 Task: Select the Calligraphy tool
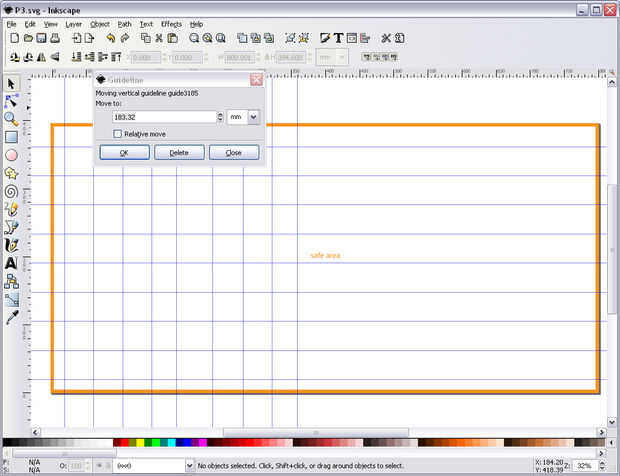[11, 245]
